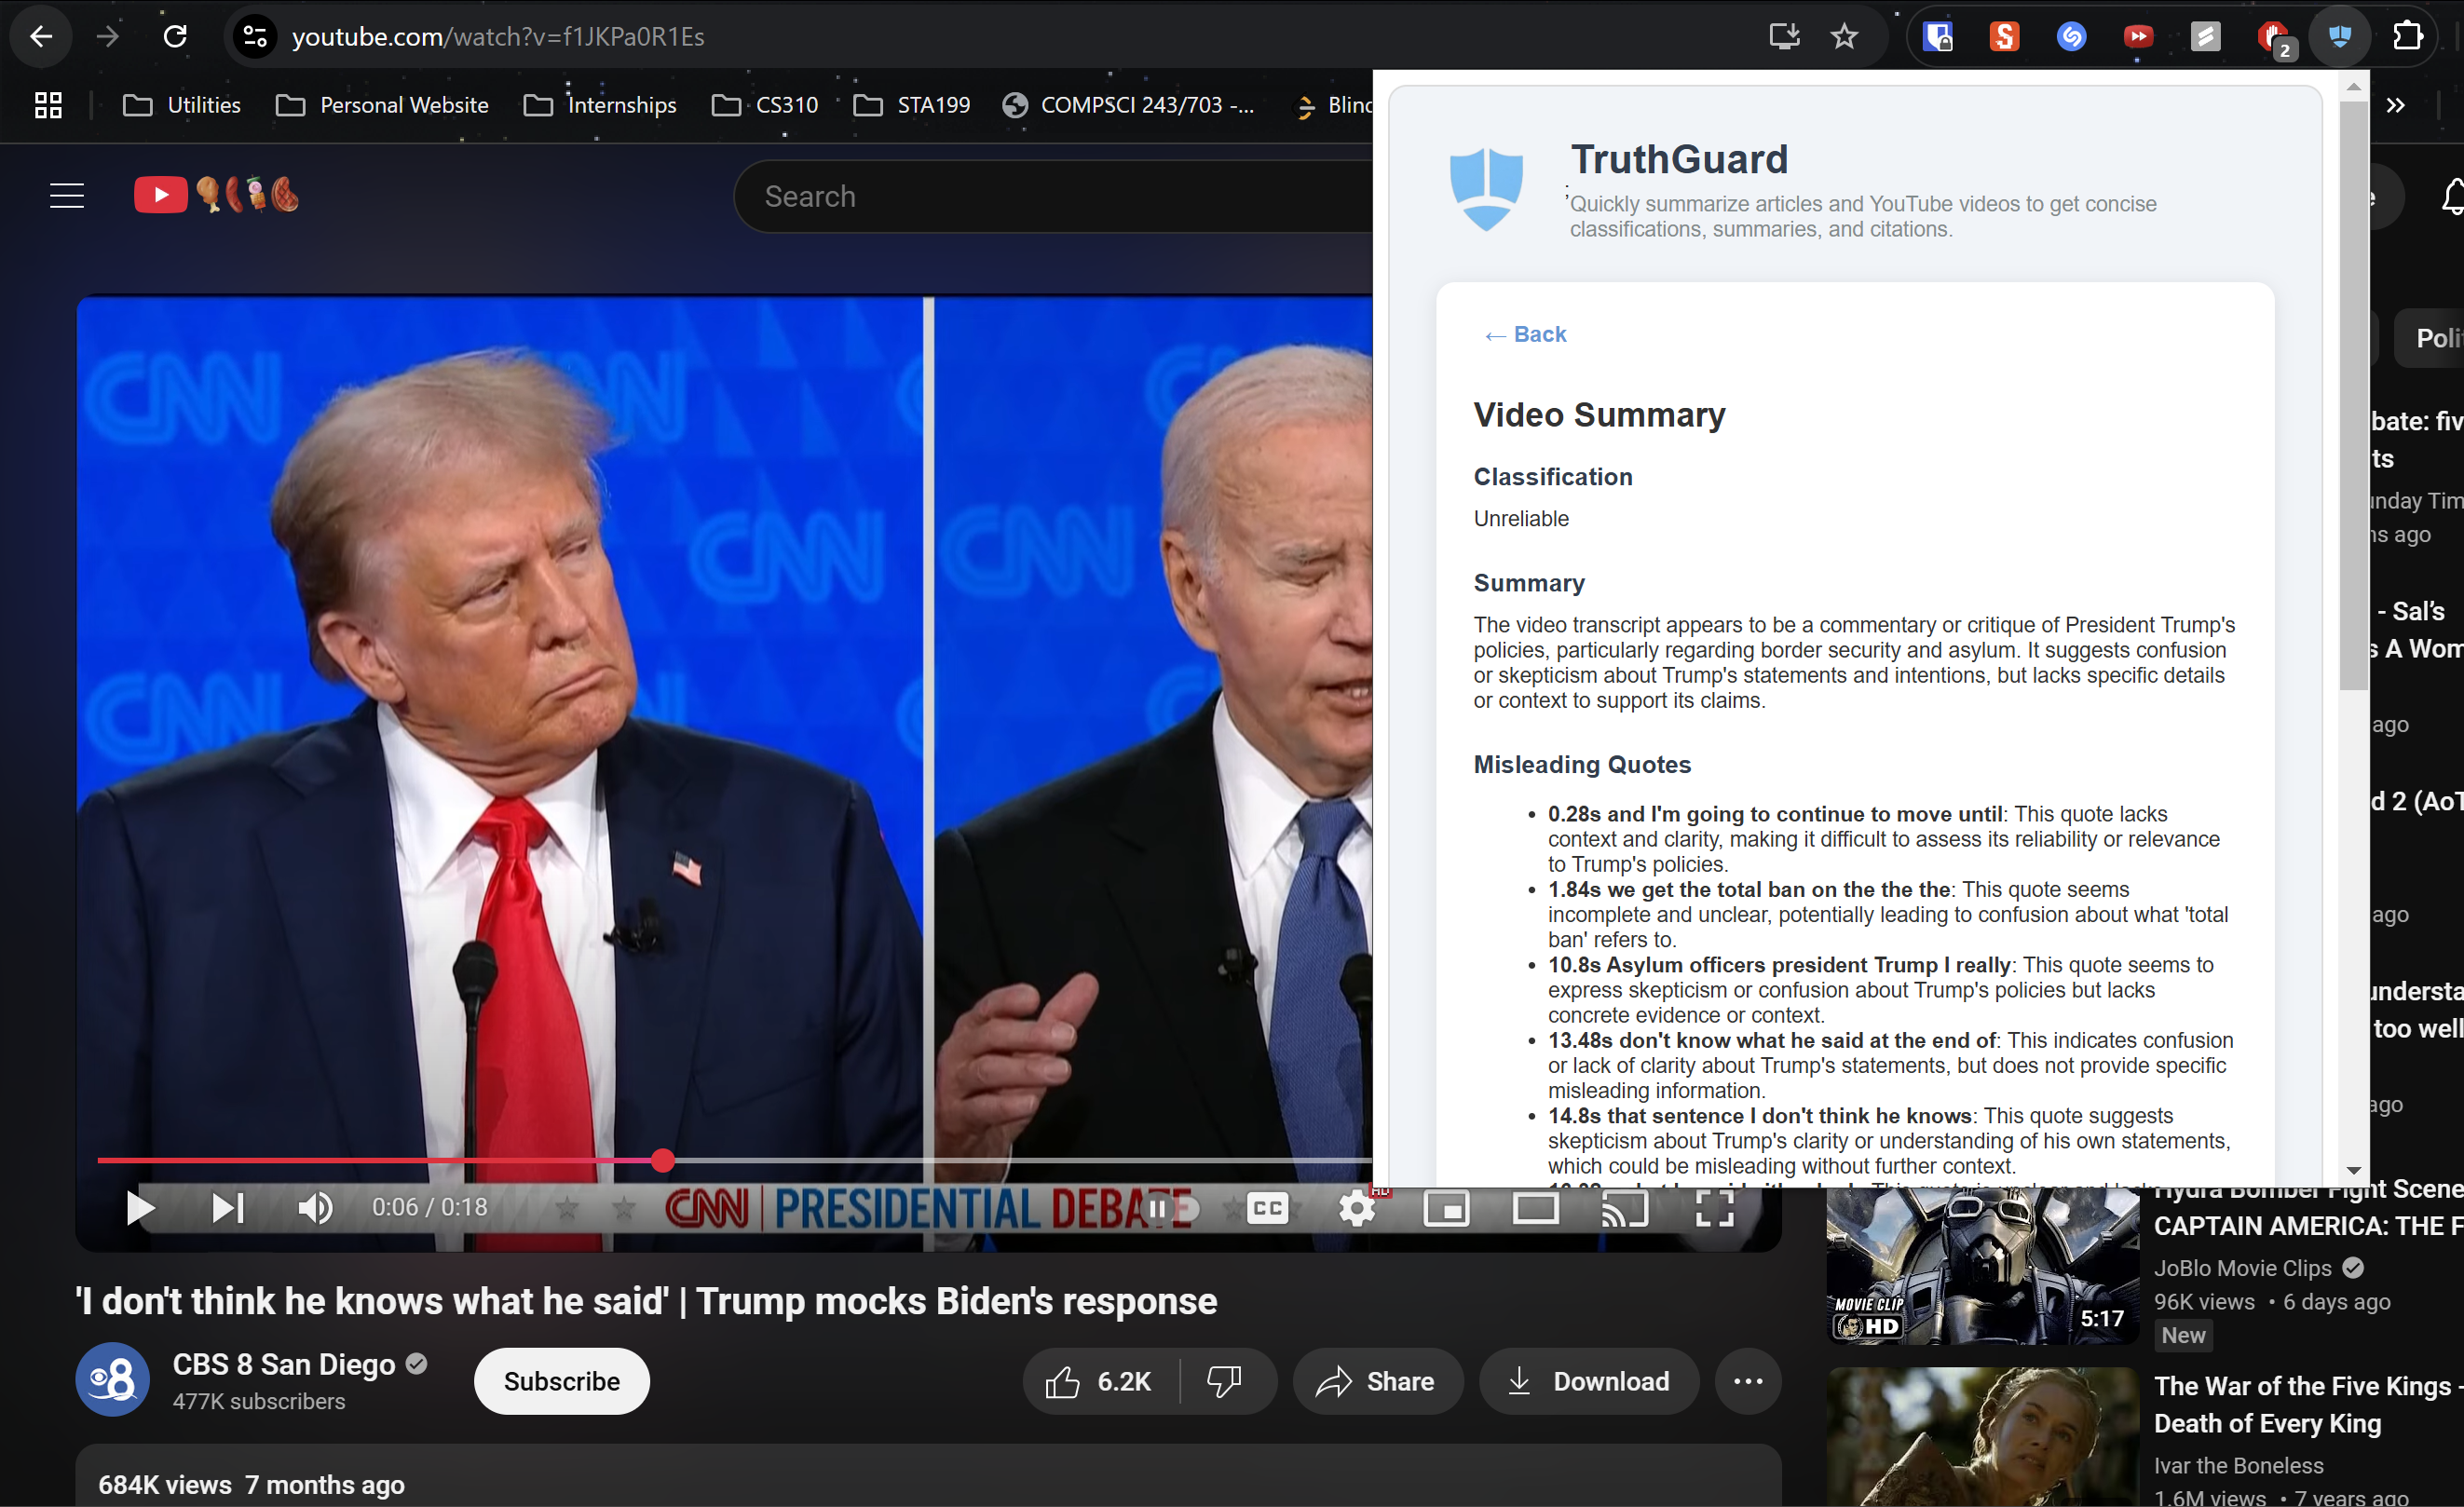Dislike the video
Image resolution: width=2464 pixels, height=1507 pixels.
pos(1224,1381)
